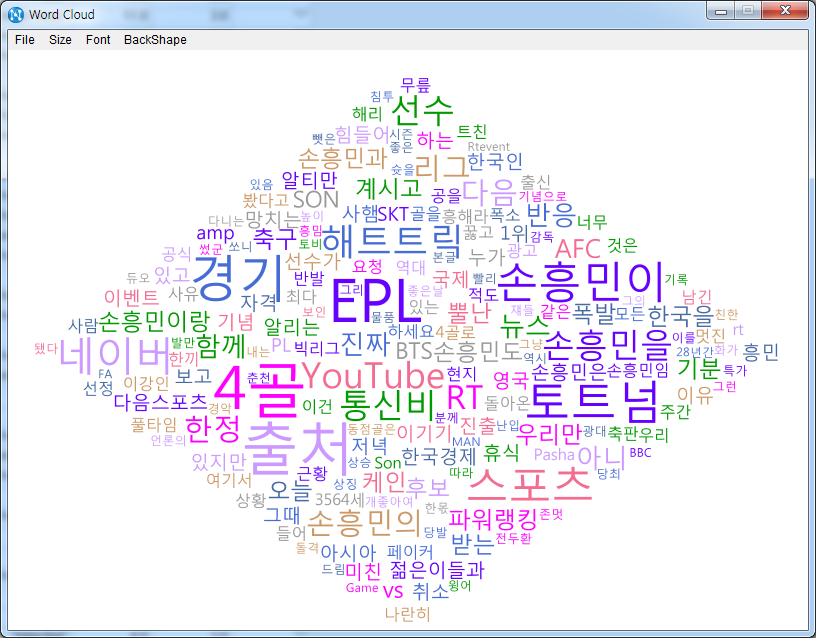
Task: Select the blue word "취소"
Action: pyautogui.click(x=430, y=591)
